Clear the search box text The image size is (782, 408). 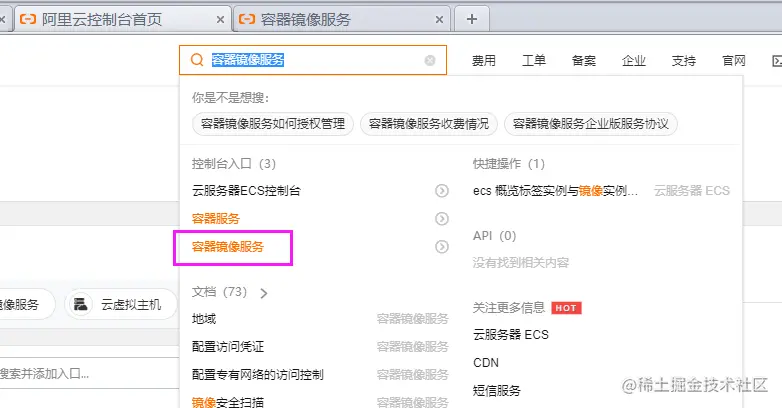coord(429,60)
